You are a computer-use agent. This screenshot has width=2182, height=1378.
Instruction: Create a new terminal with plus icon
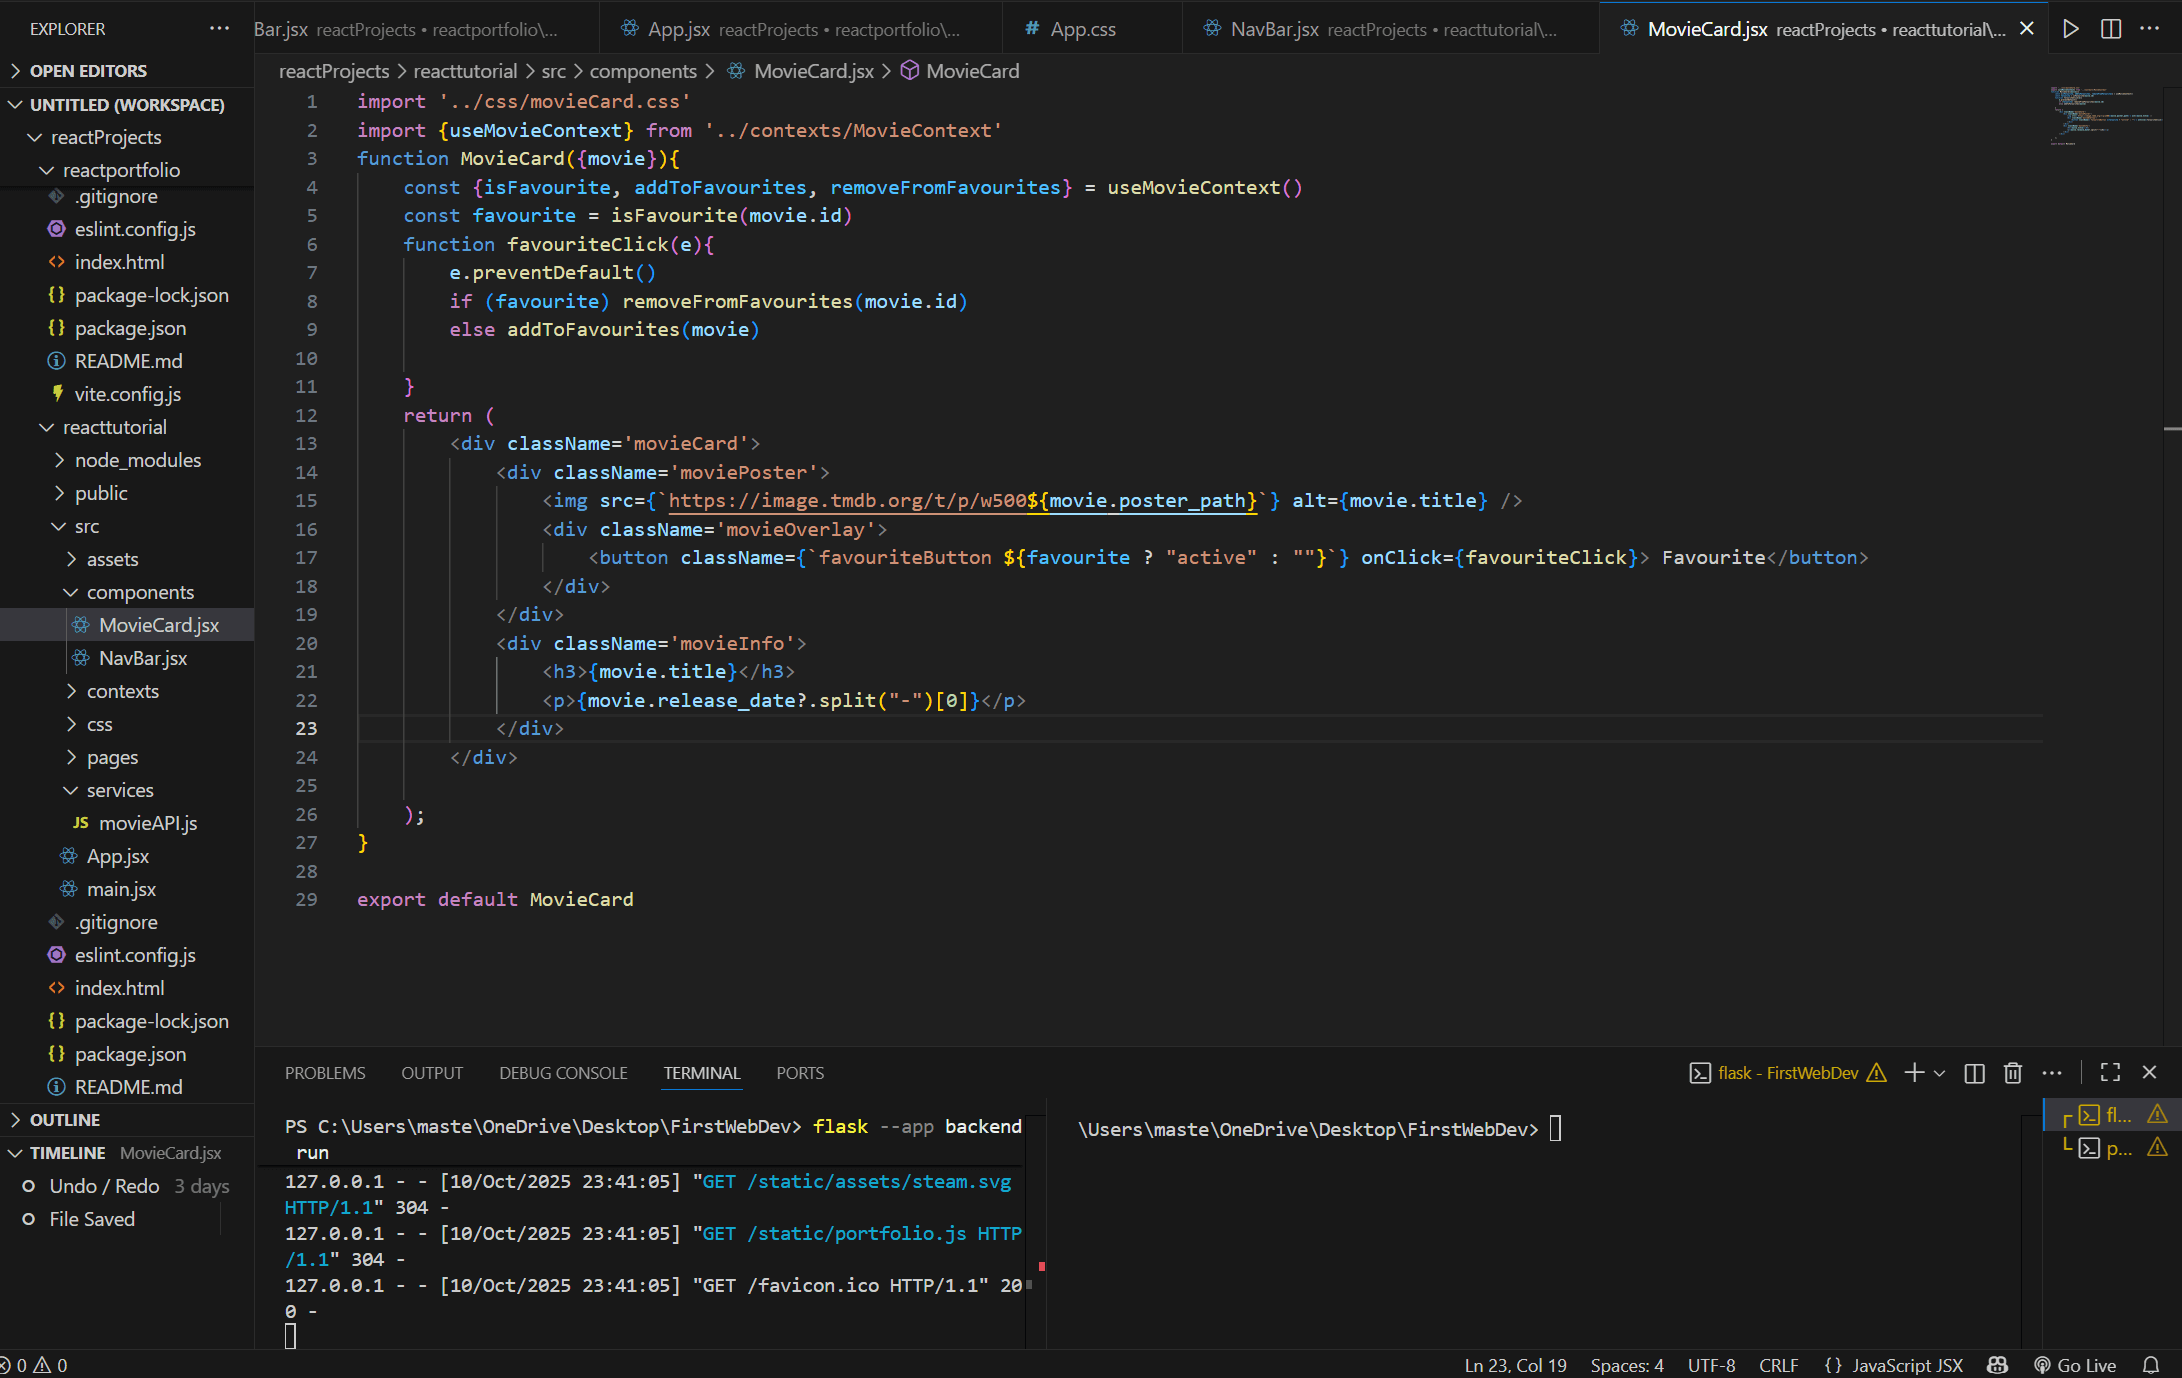(1914, 1073)
